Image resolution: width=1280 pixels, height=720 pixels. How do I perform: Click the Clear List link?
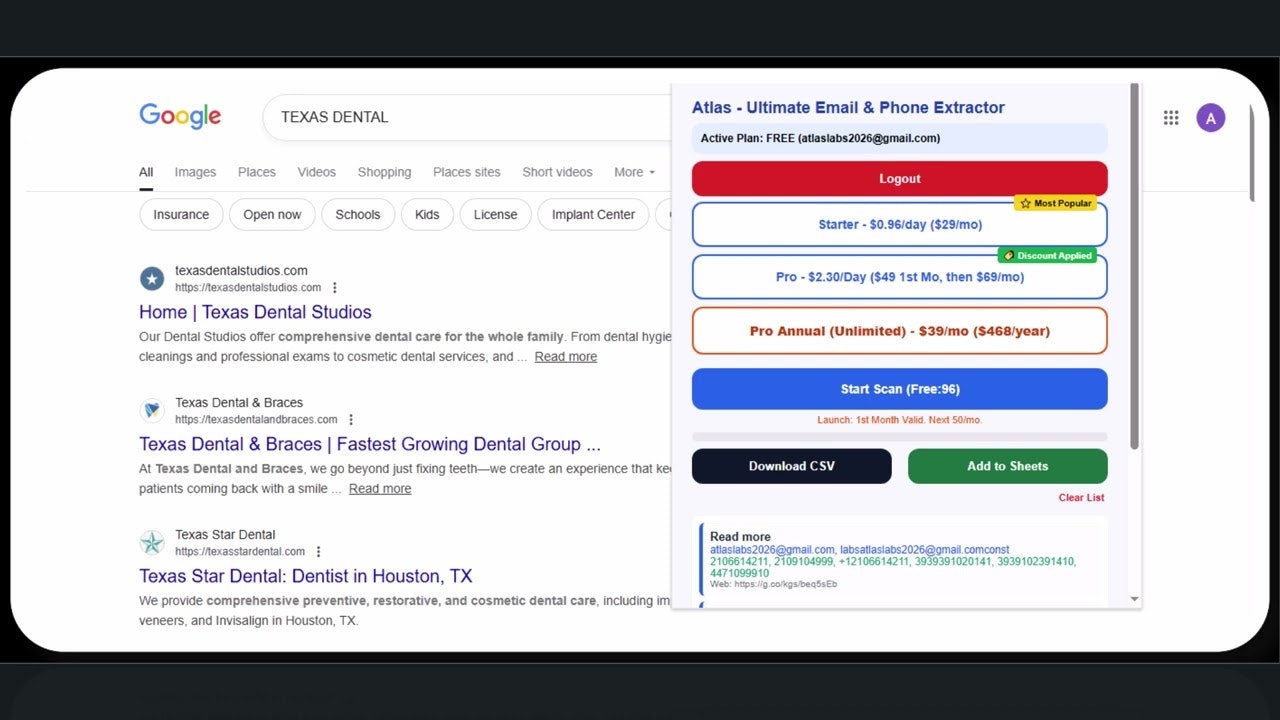pos(1081,497)
